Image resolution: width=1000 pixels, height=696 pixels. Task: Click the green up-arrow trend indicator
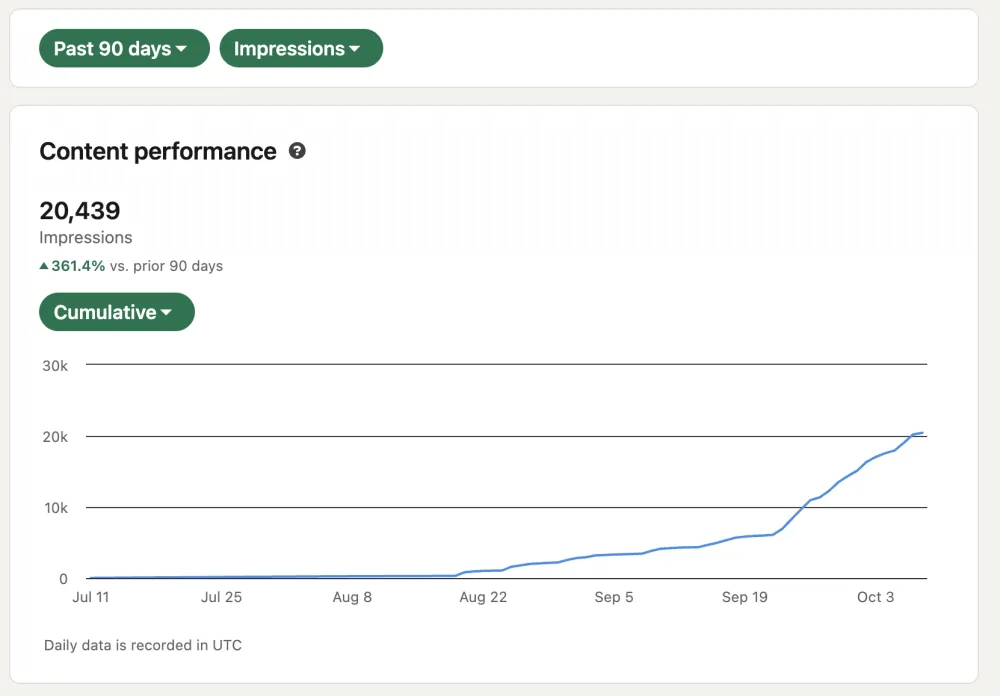click(x=44, y=266)
